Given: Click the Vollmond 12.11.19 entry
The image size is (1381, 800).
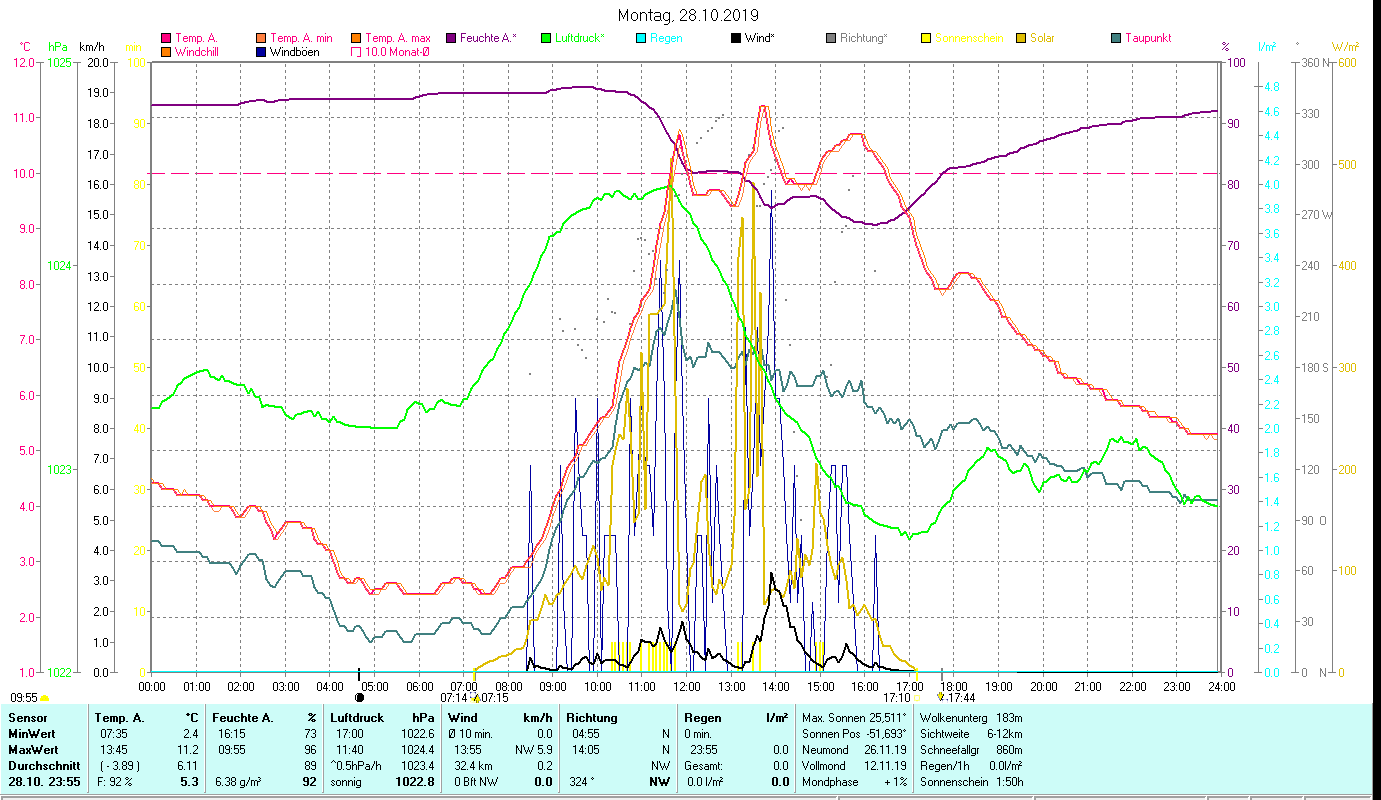Looking at the screenshot, I should (853, 765).
